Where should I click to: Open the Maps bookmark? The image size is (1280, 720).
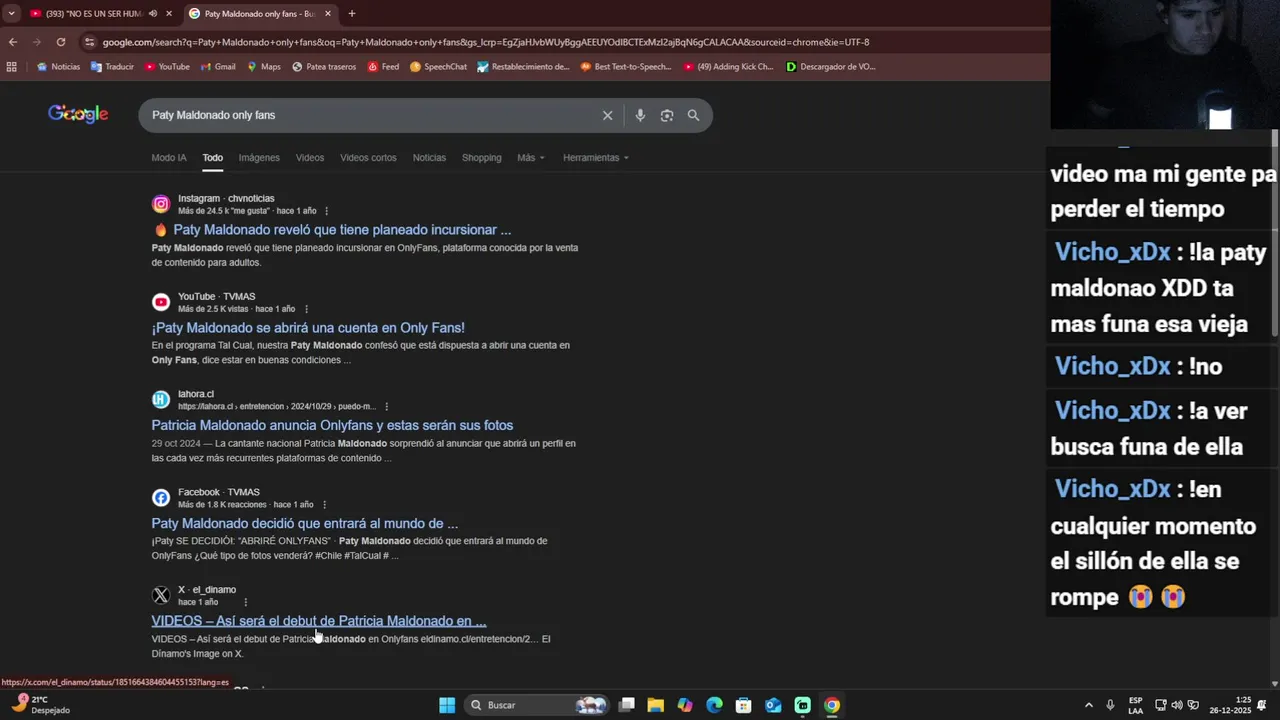tap(263, 67)
